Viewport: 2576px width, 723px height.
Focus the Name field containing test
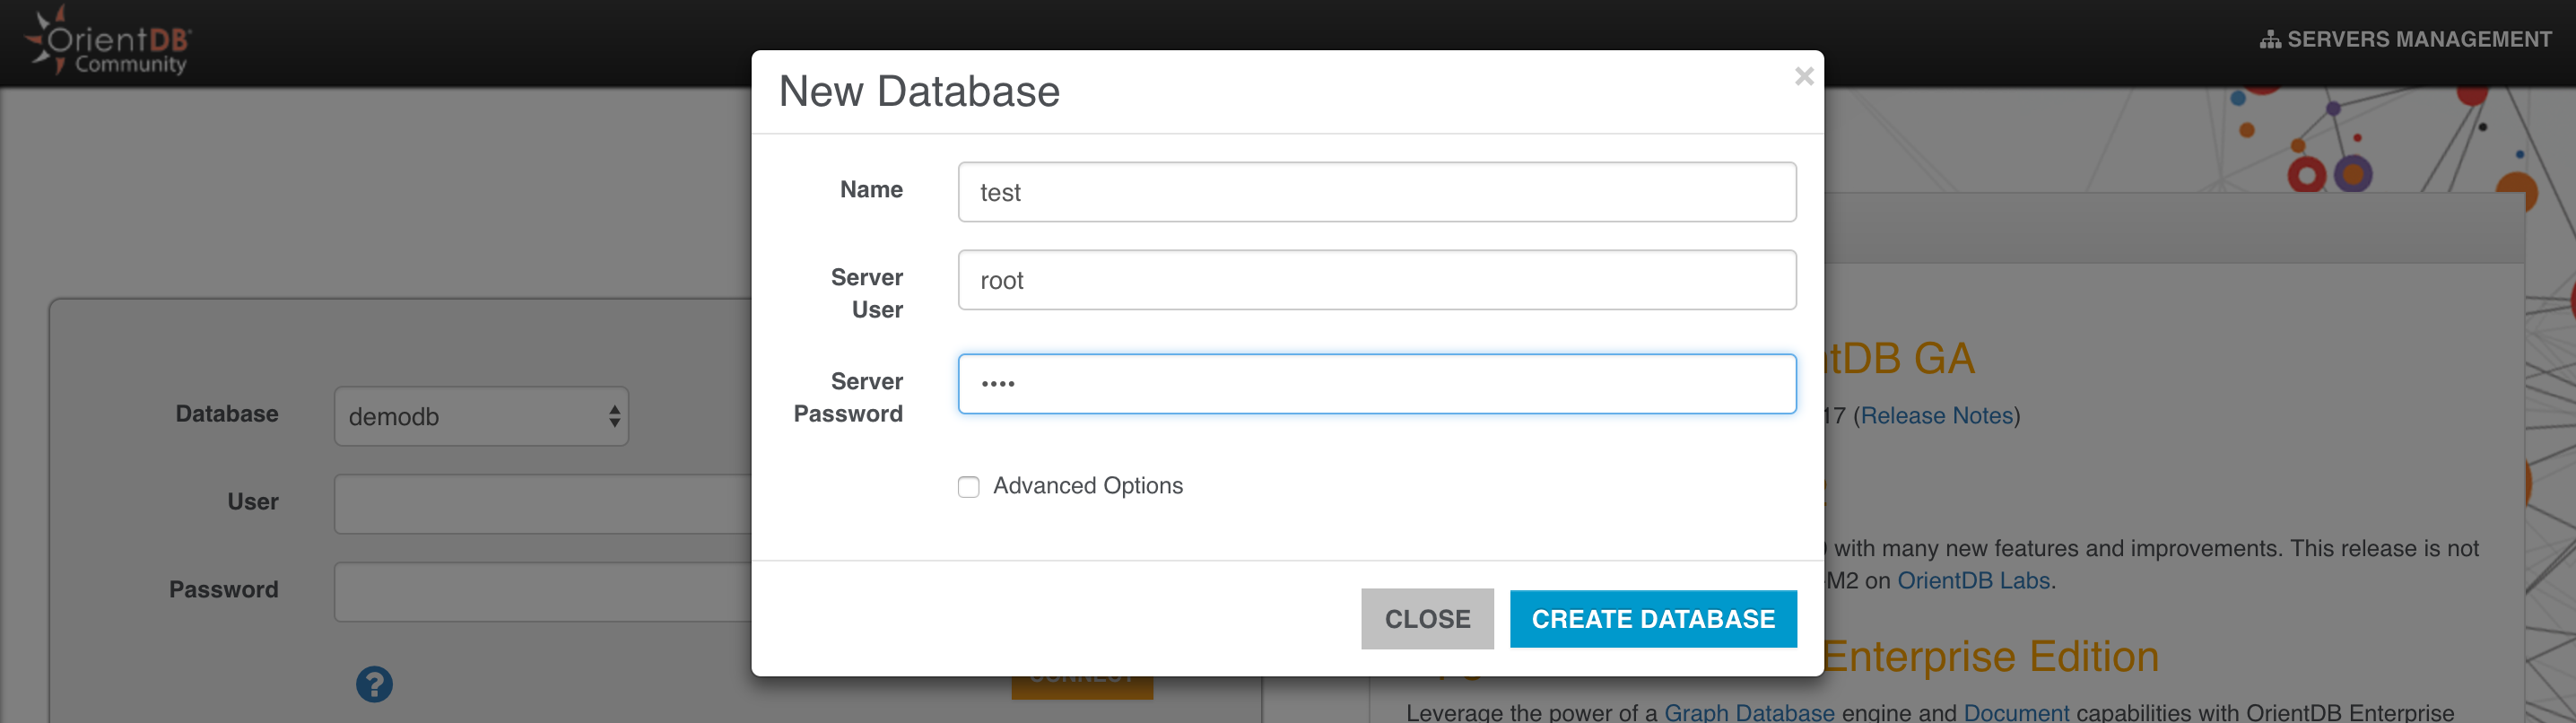1376,192
